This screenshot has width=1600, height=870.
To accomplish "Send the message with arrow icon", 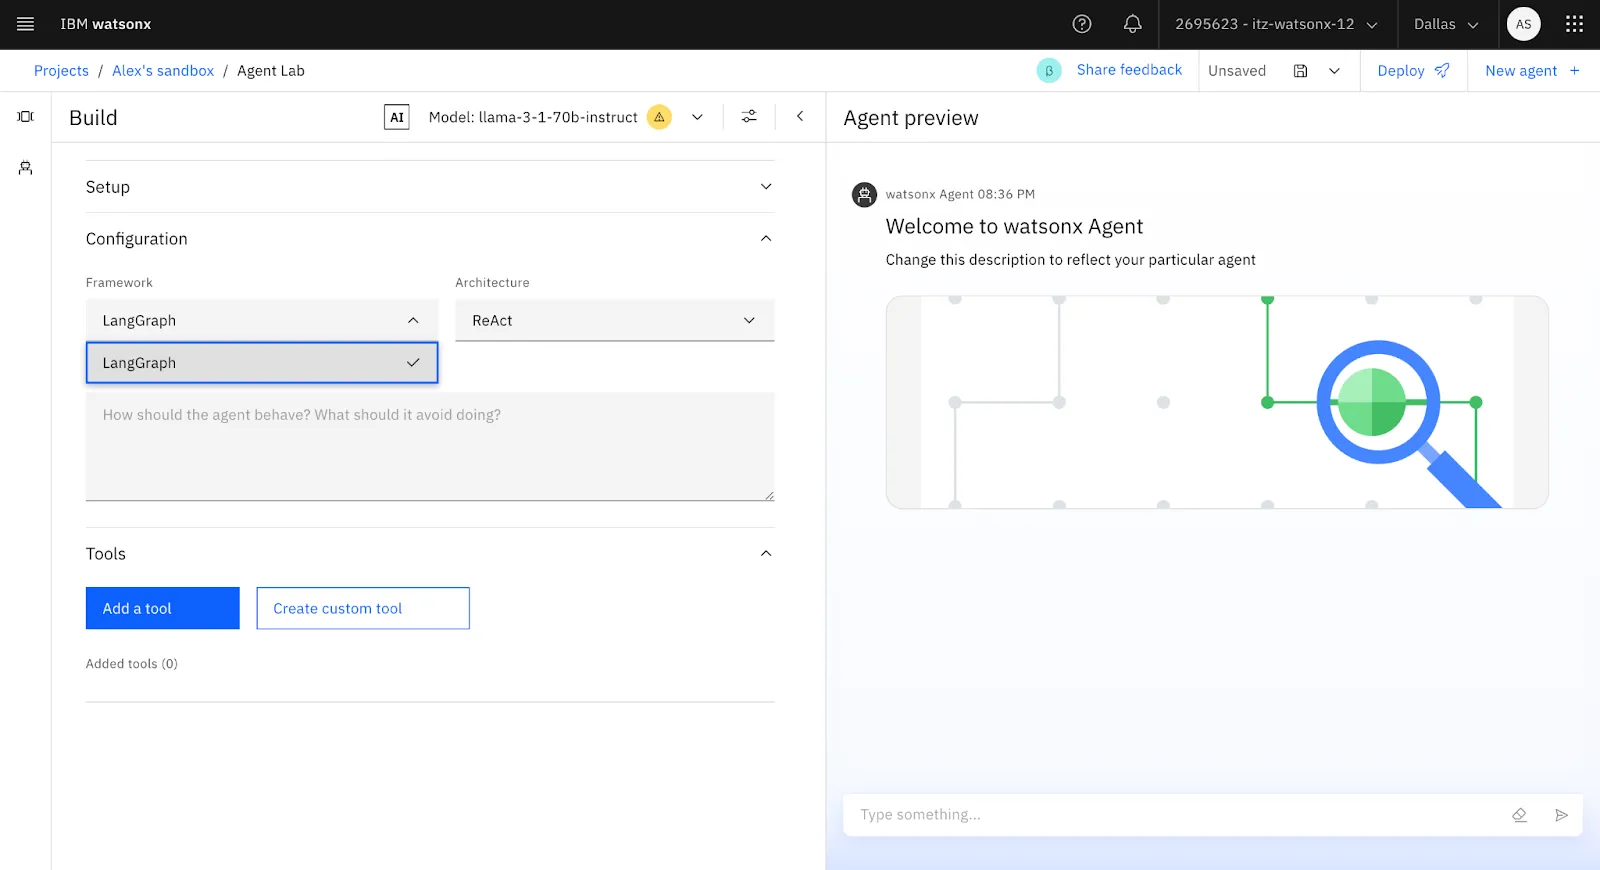I will tap(1561, 815).
